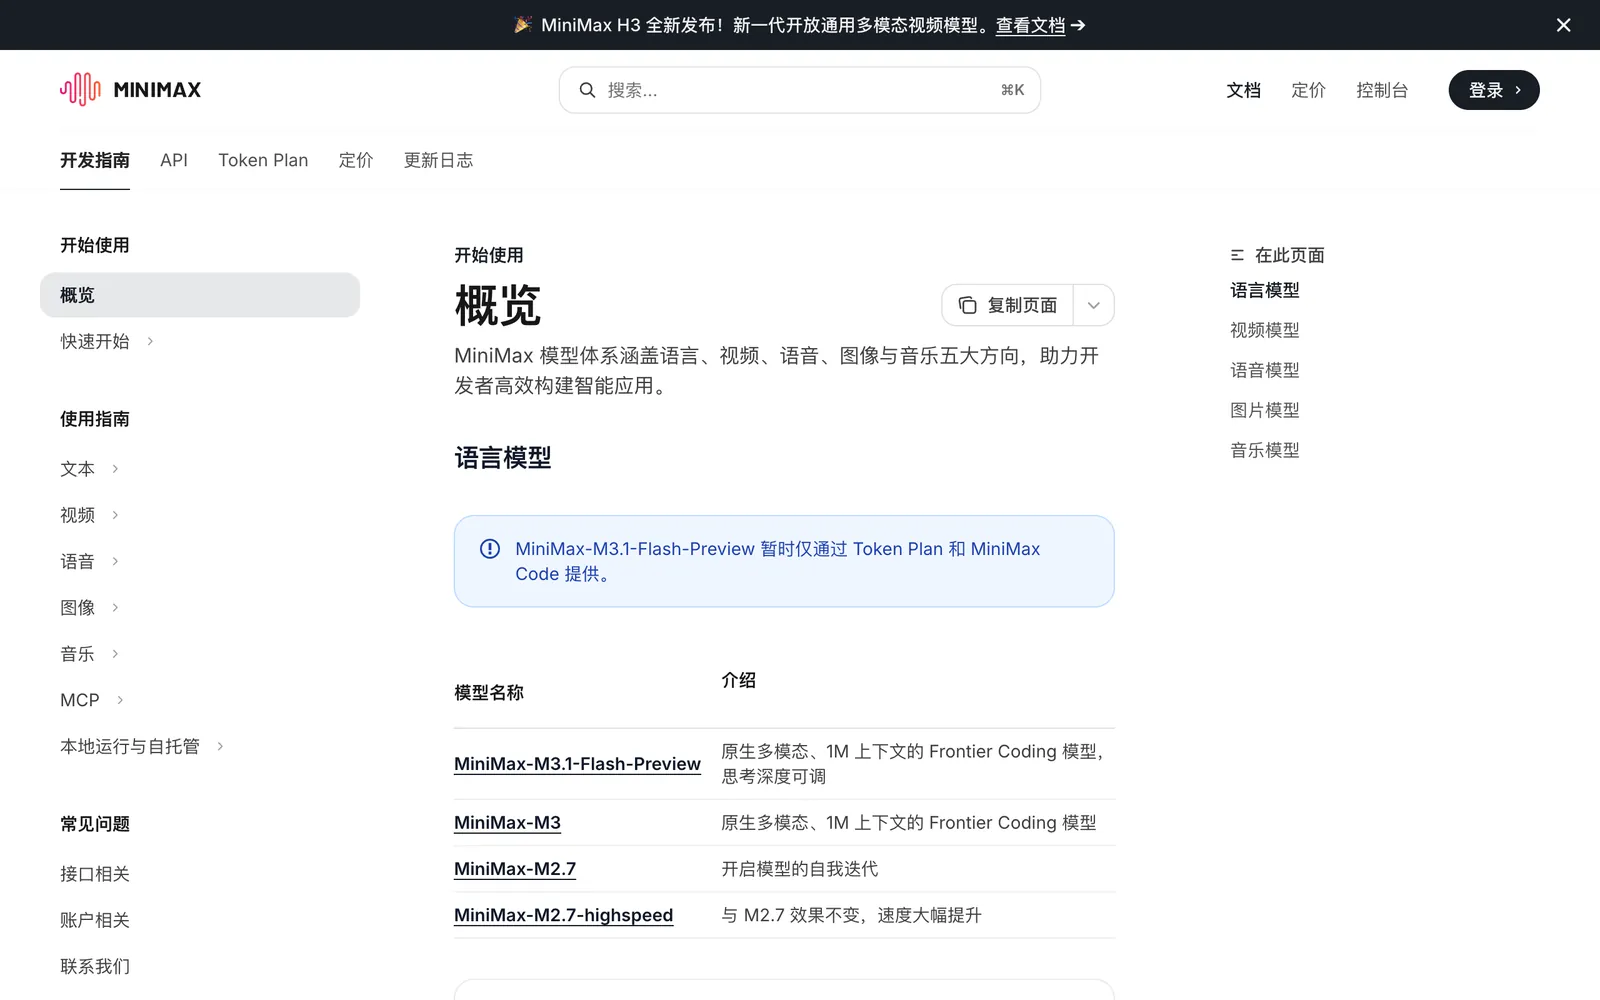Expand the 文本 sidebar section
This screenshot has height=1000, width=1600.
click(89, 469)
